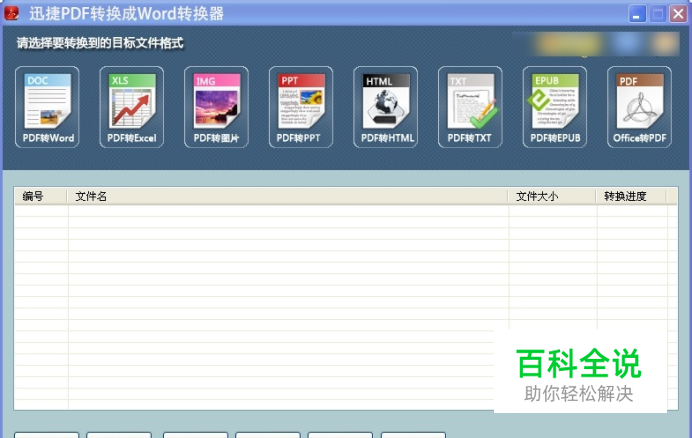
Task: Select the PDF转Word conversion icon
Action: coord(47,107)
